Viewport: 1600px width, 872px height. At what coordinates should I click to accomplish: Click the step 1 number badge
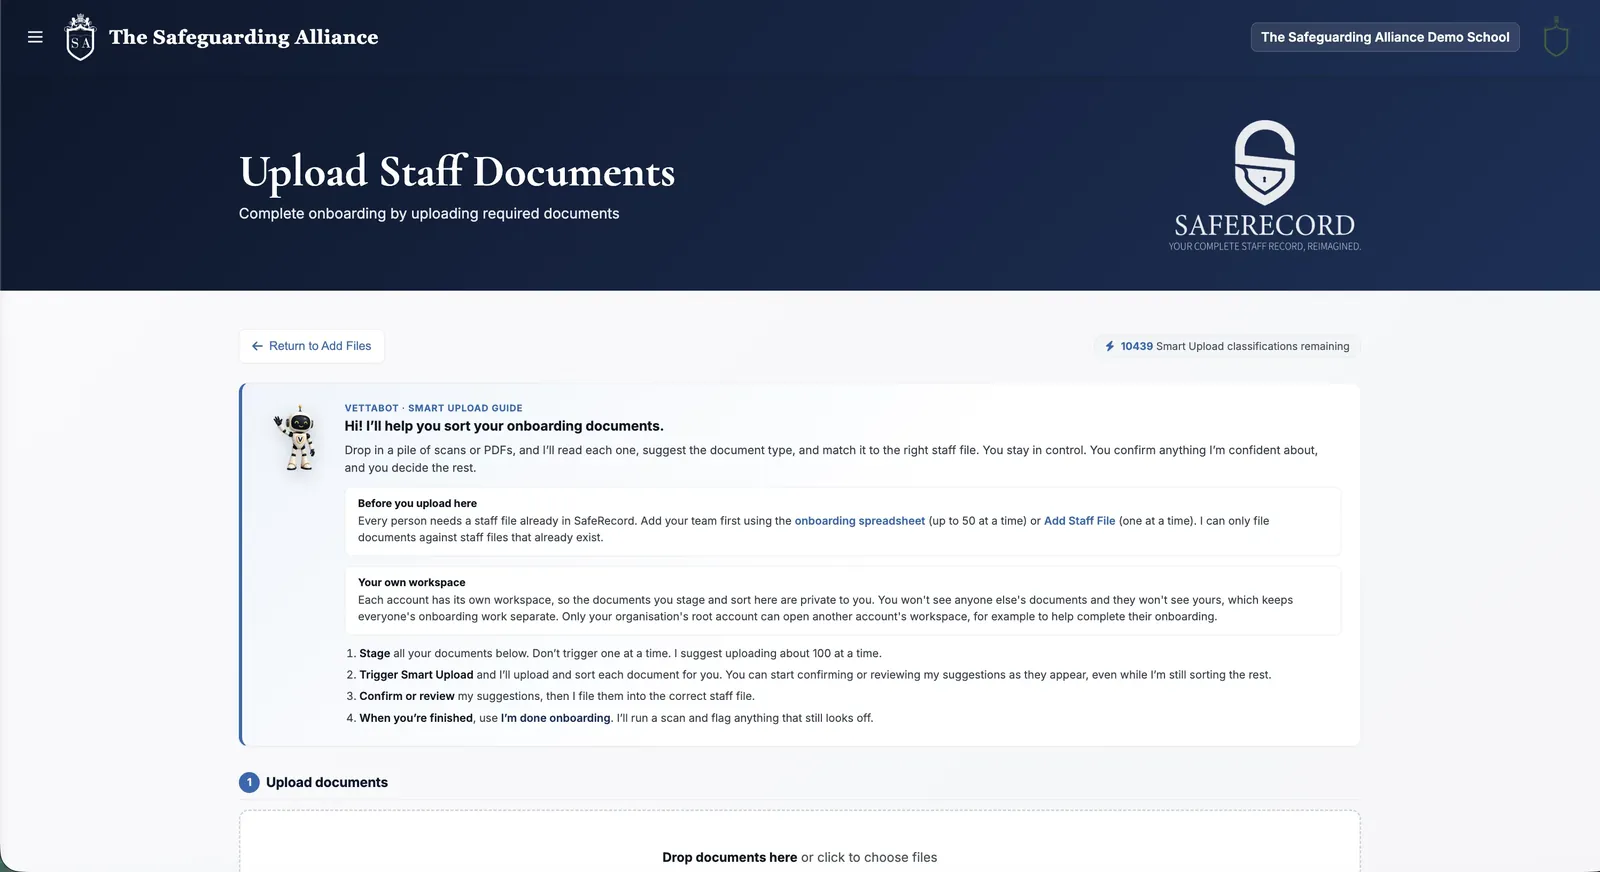coord(249,782)
